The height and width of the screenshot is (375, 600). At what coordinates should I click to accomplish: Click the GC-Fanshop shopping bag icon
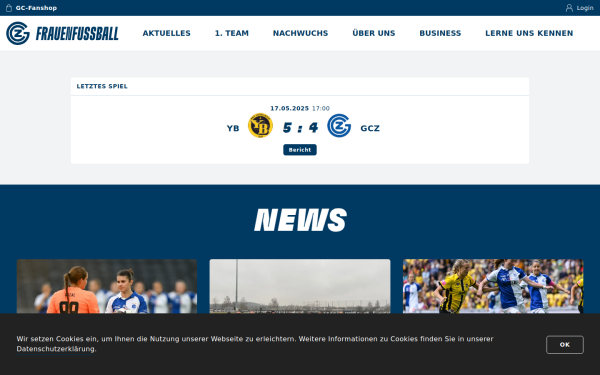coord(9,8)
